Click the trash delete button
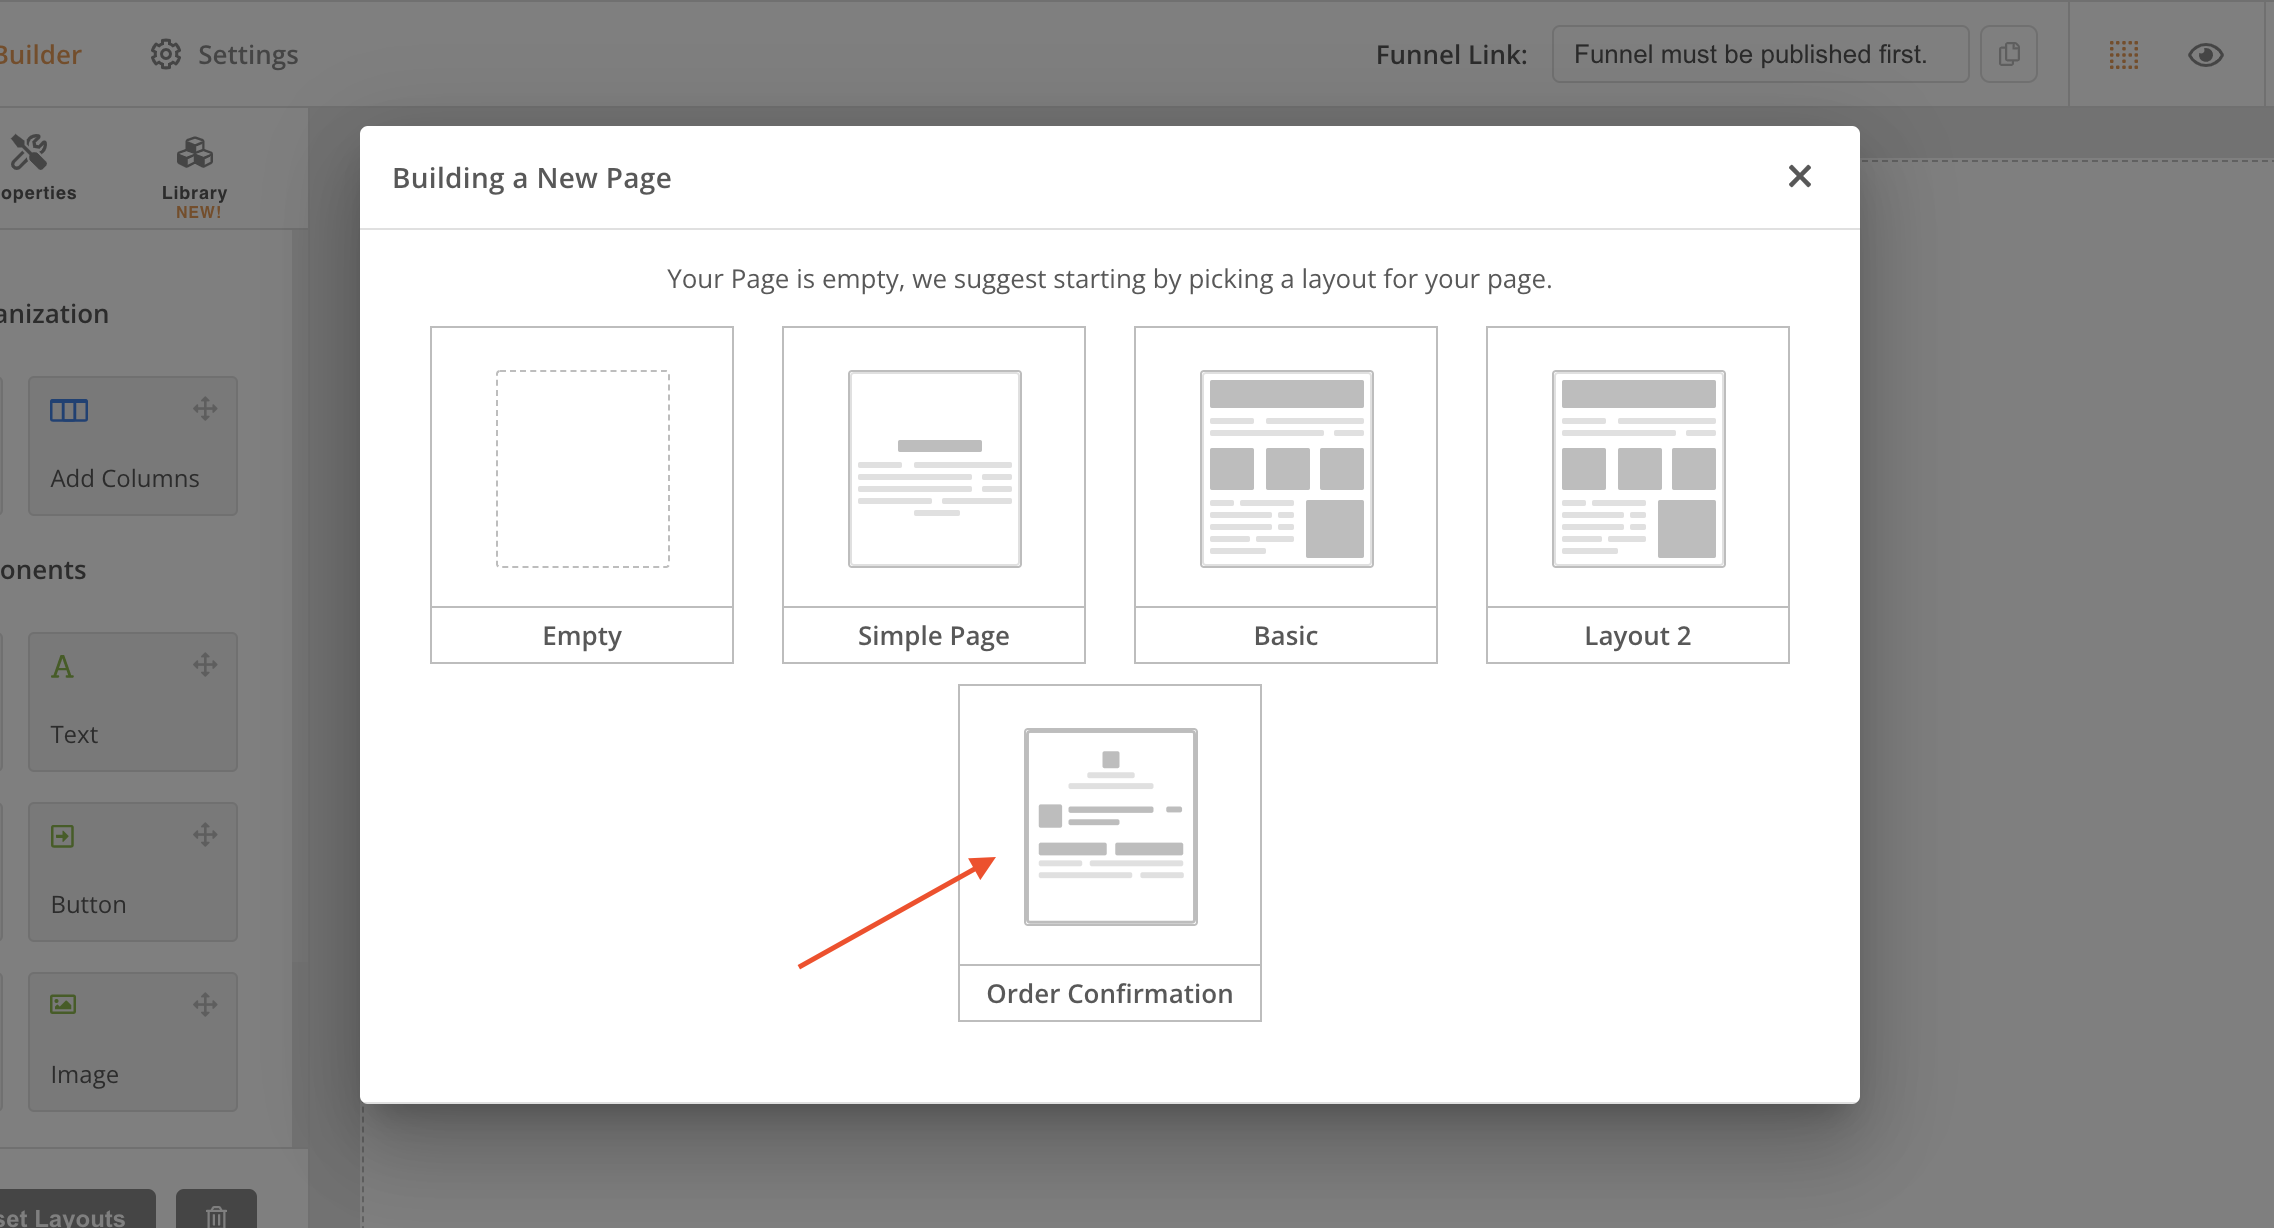The height and width of the screenshot is (1228, 2274). 216,1214
